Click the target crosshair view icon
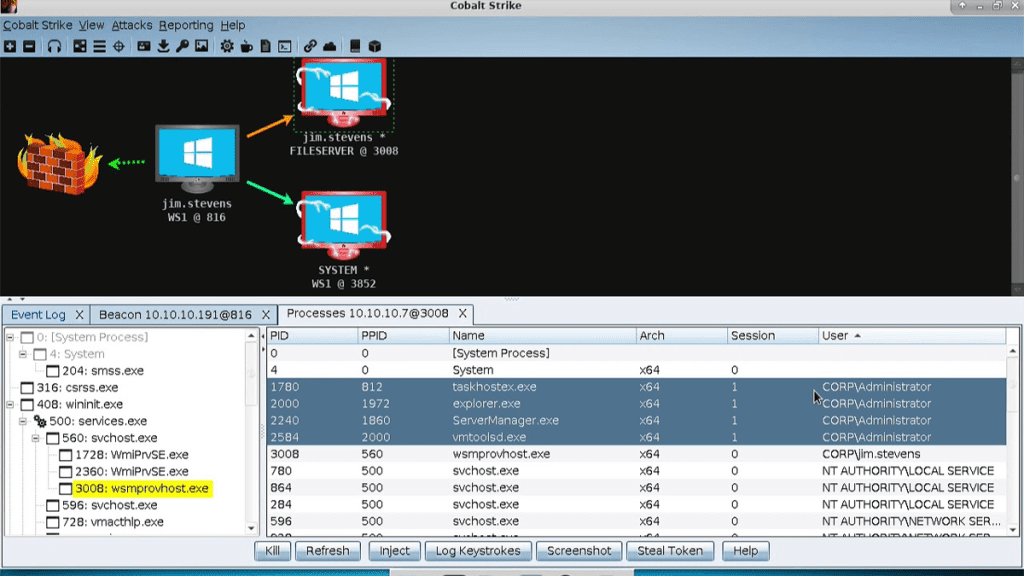This screenshot has height=576, width=1024. [x=118, y=46]
